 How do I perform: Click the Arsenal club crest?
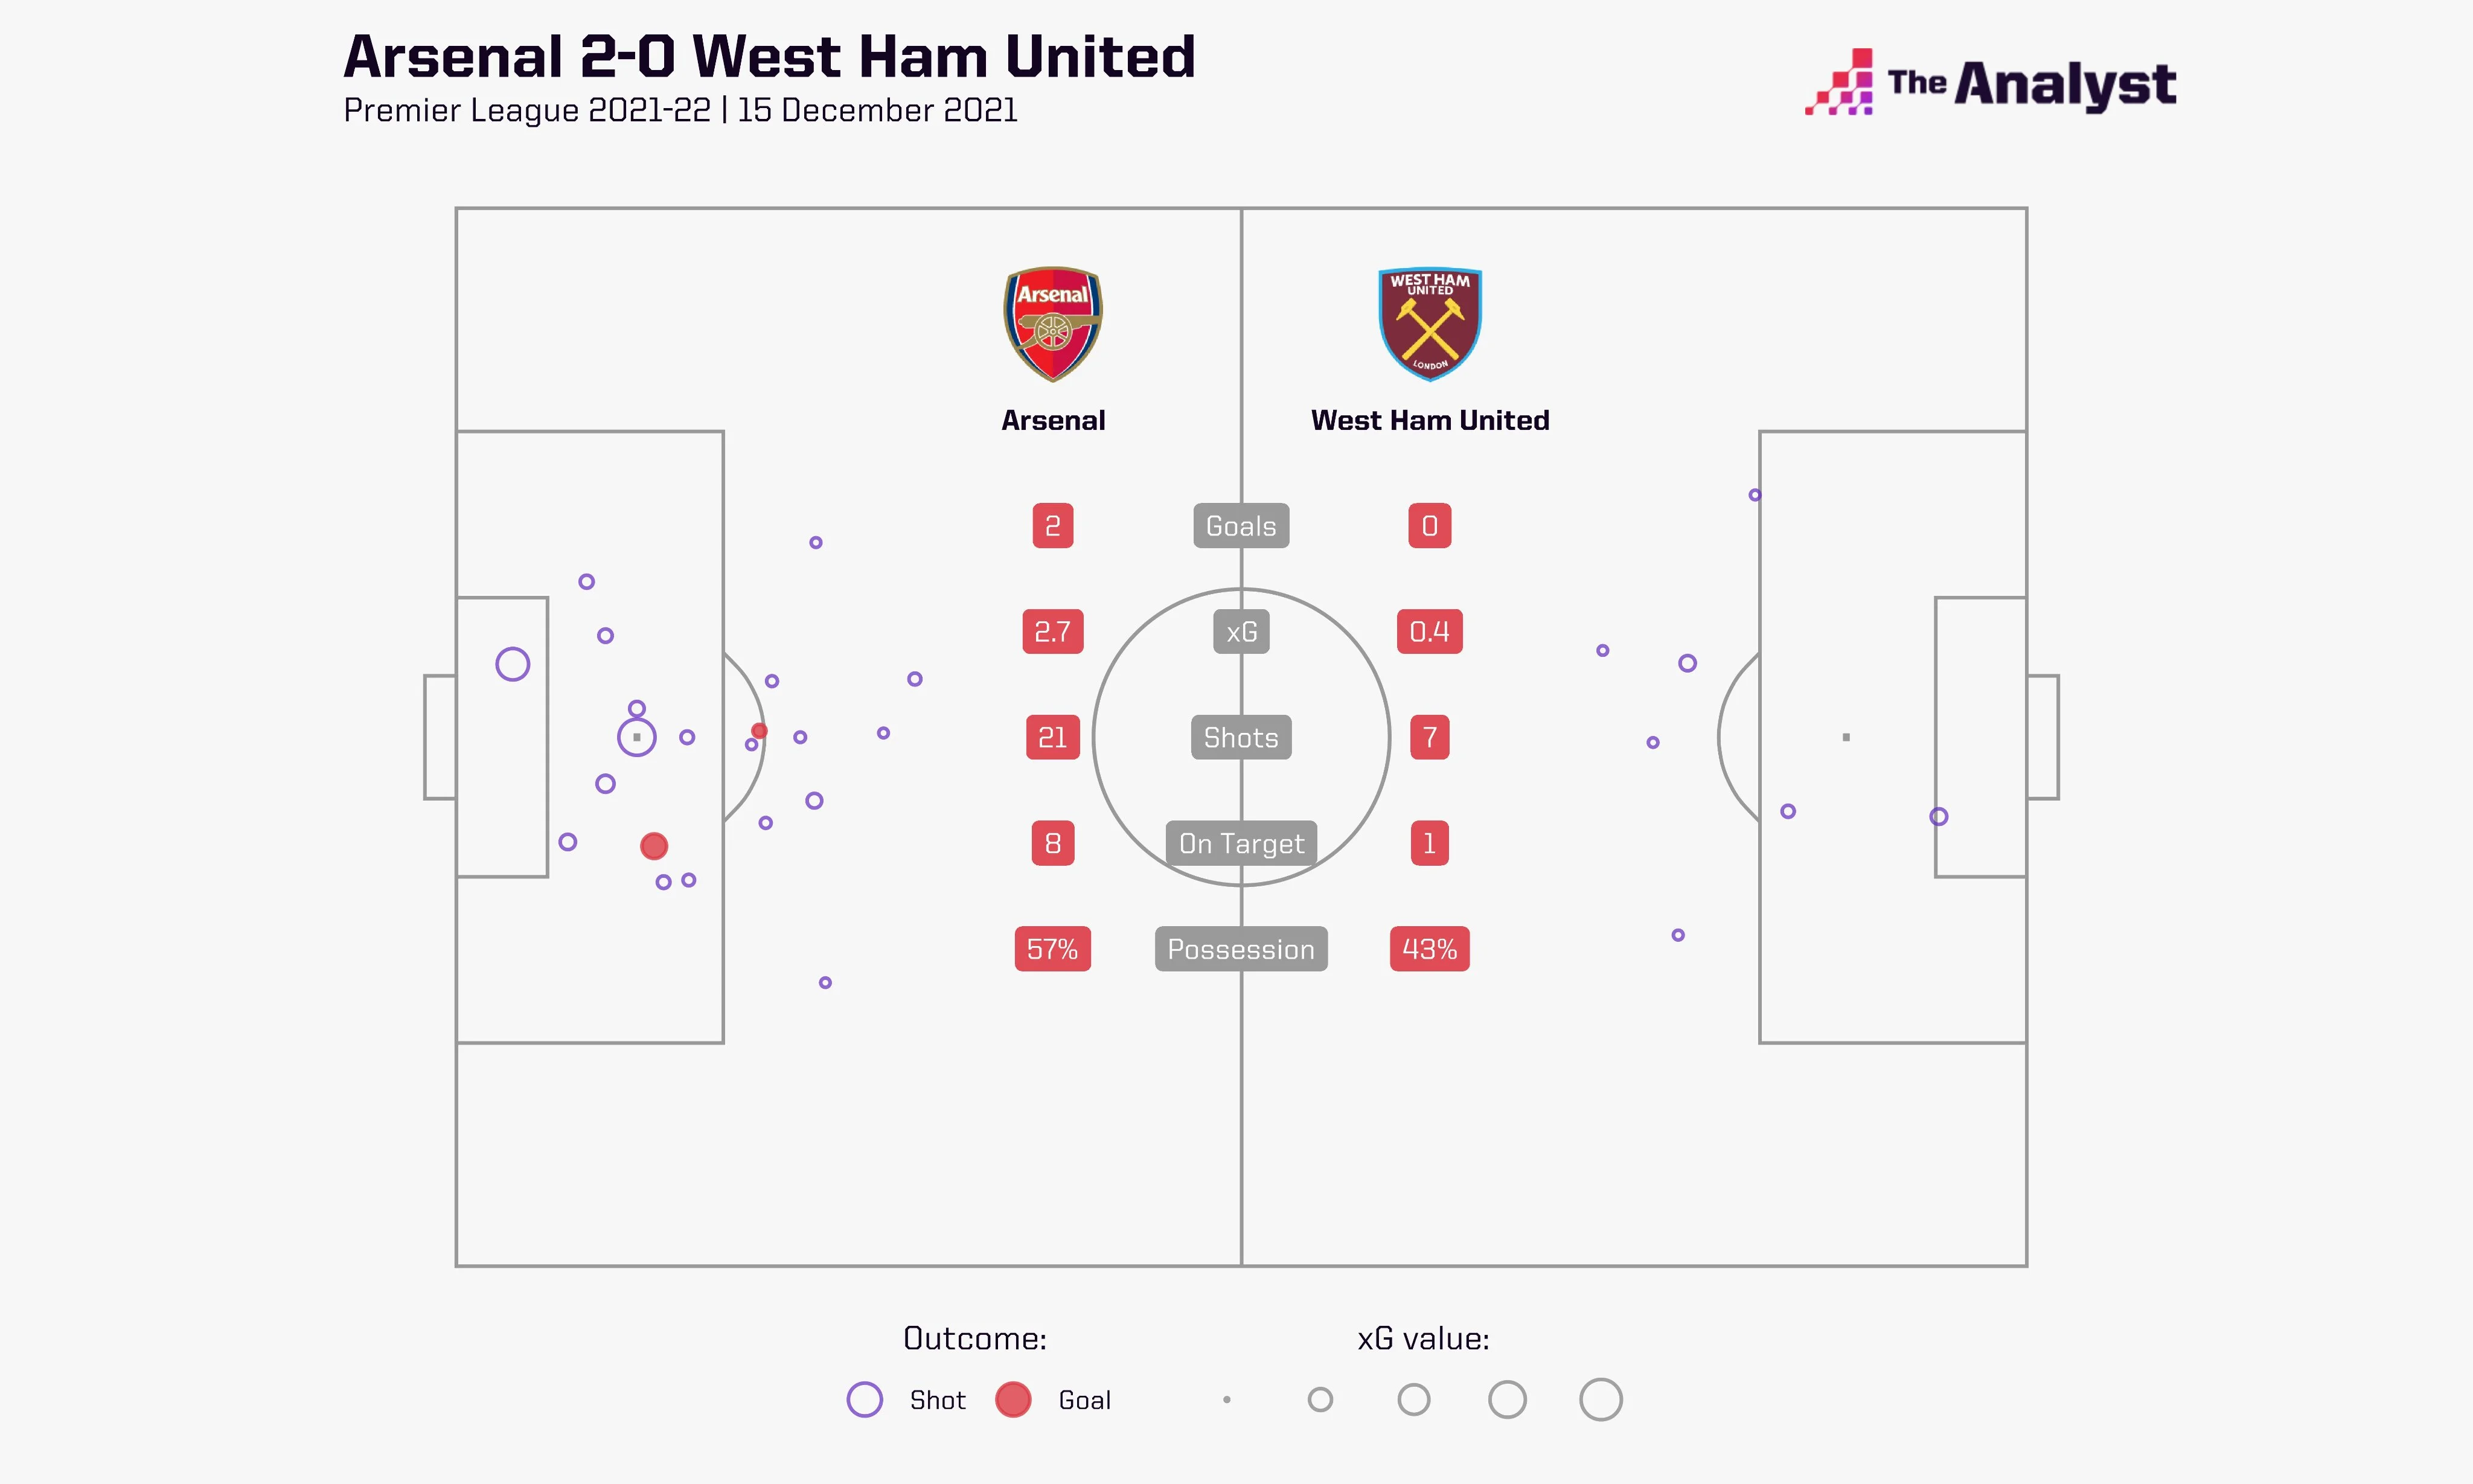coord(1052,323)
